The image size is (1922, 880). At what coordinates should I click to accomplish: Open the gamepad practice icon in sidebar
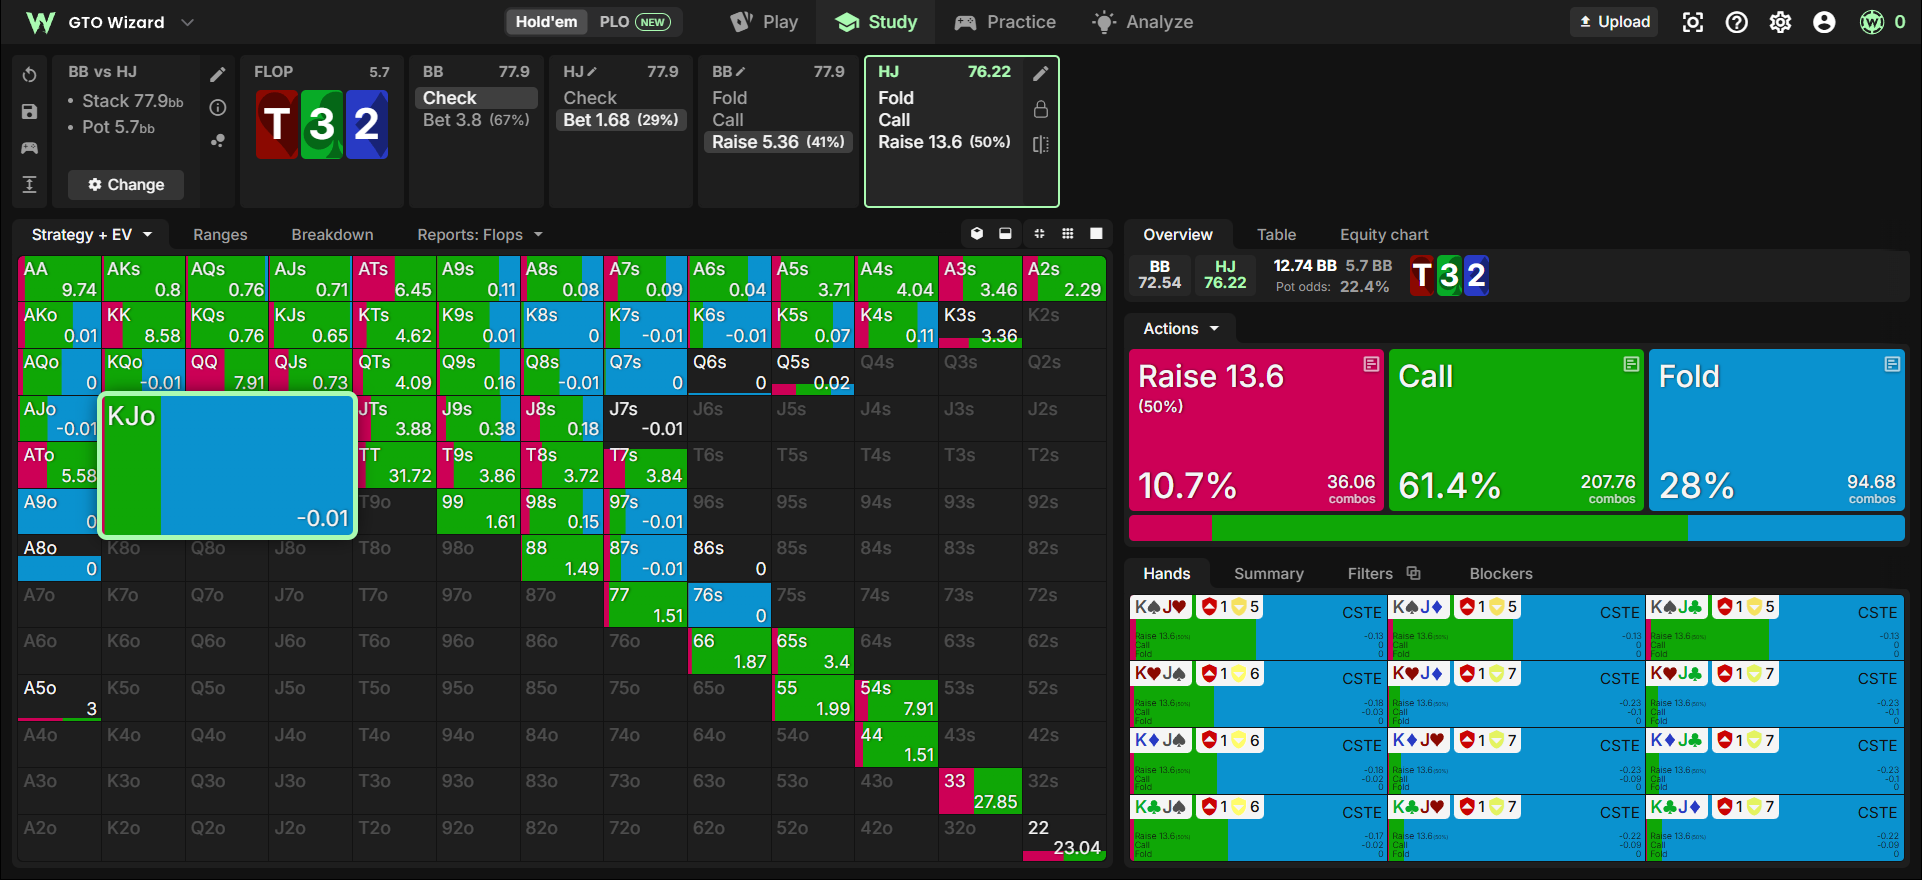coord(29,148)
